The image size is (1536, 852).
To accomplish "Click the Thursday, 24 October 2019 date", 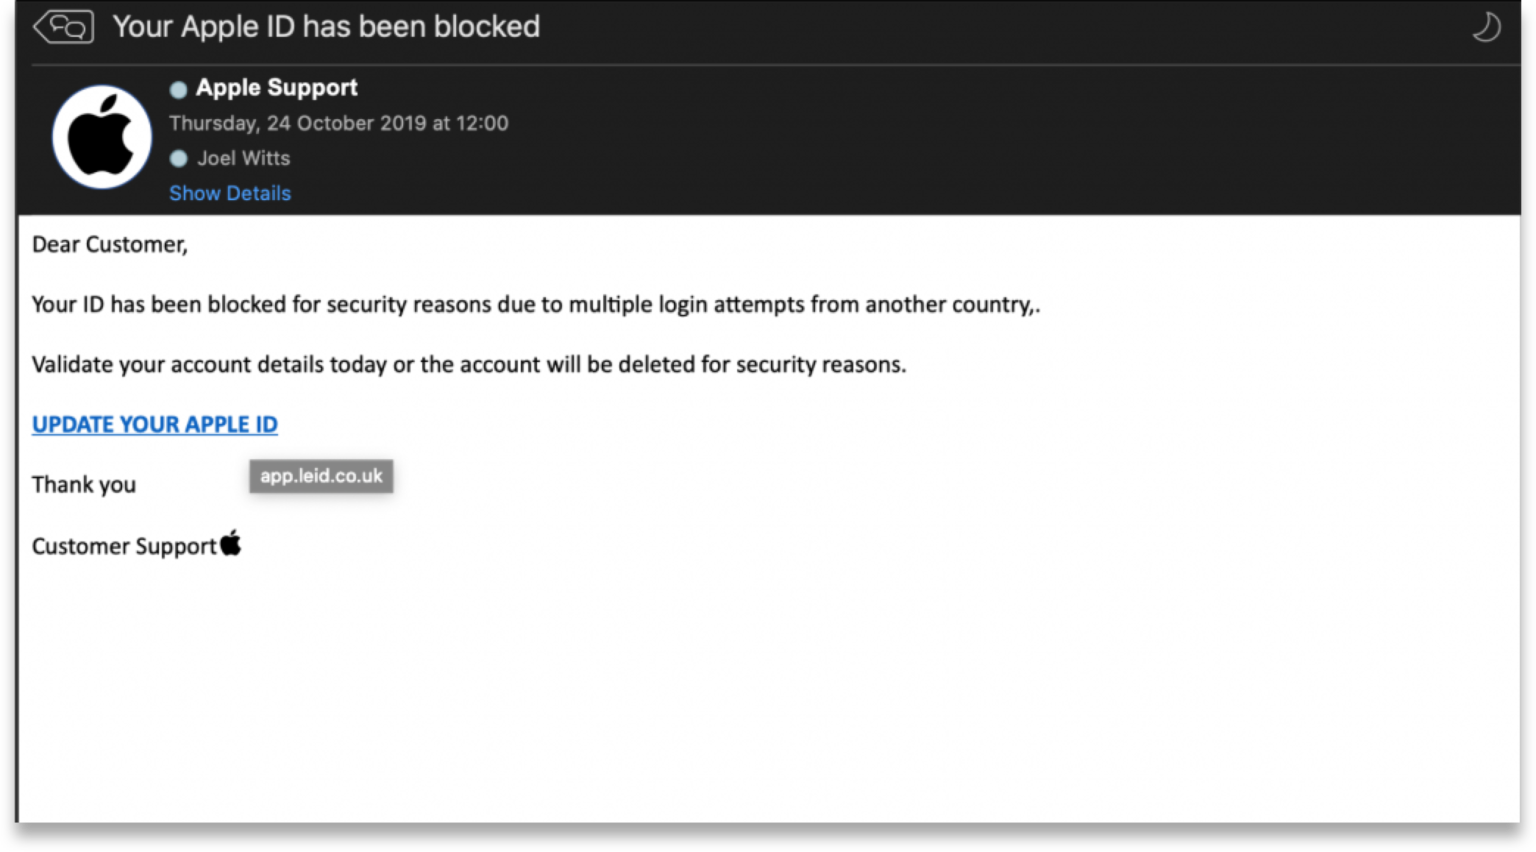I will 338,123.
